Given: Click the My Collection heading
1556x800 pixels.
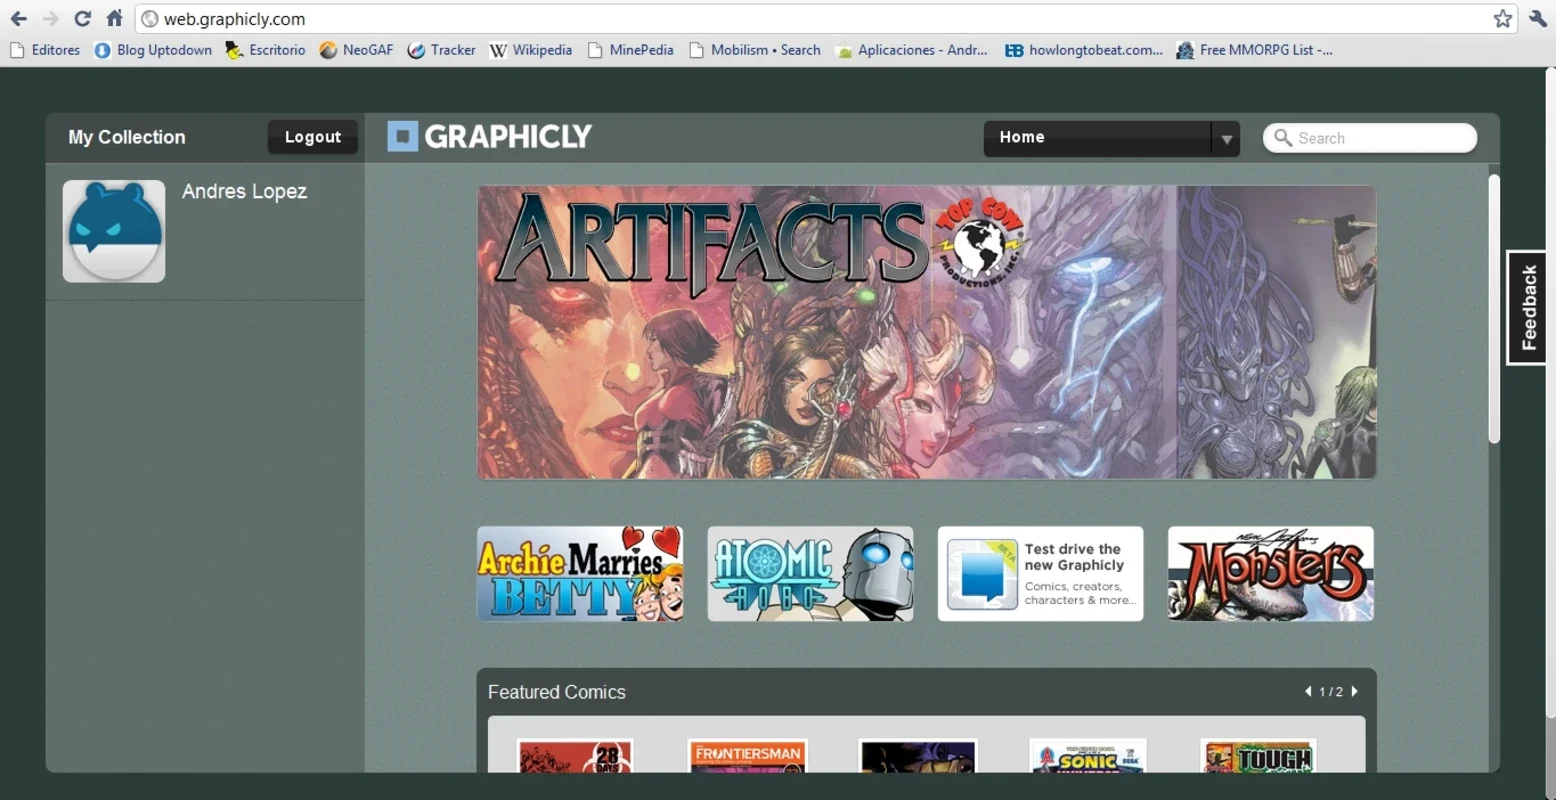Looking at the screenshot, I should click(x=127, y=137).
